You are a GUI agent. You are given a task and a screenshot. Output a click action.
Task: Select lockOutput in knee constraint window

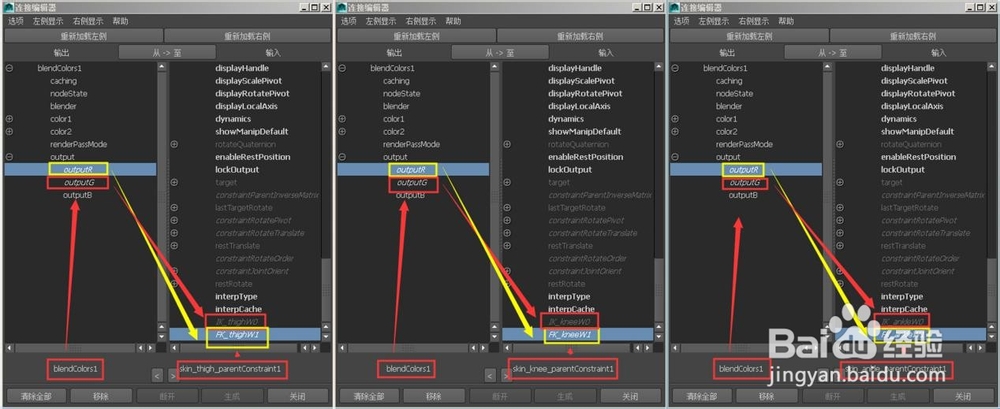(x=570, y=170)
